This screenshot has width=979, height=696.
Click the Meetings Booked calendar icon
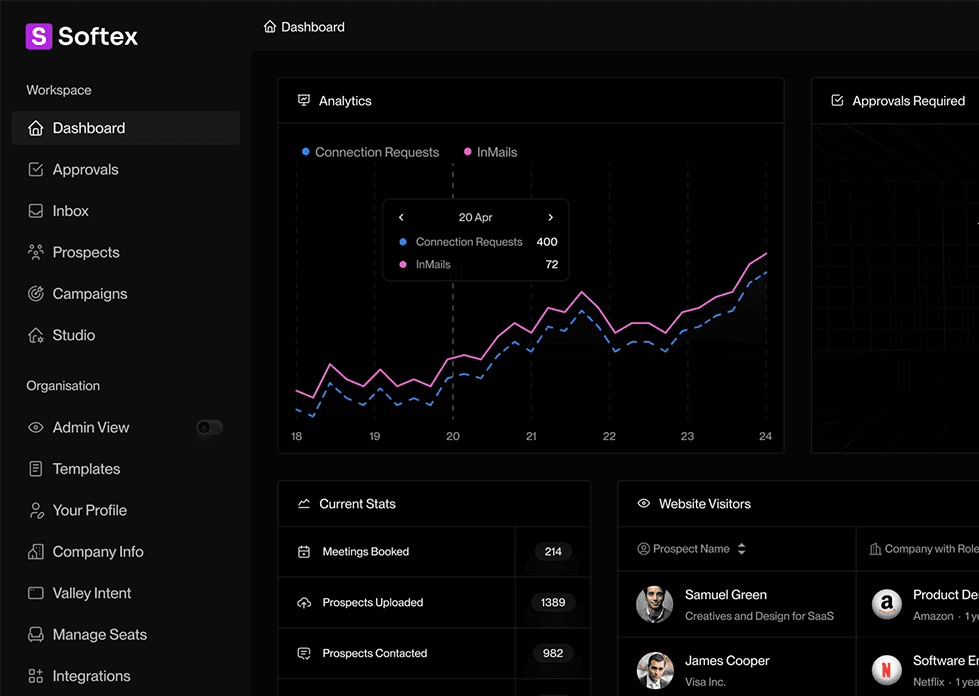[304, 552]
